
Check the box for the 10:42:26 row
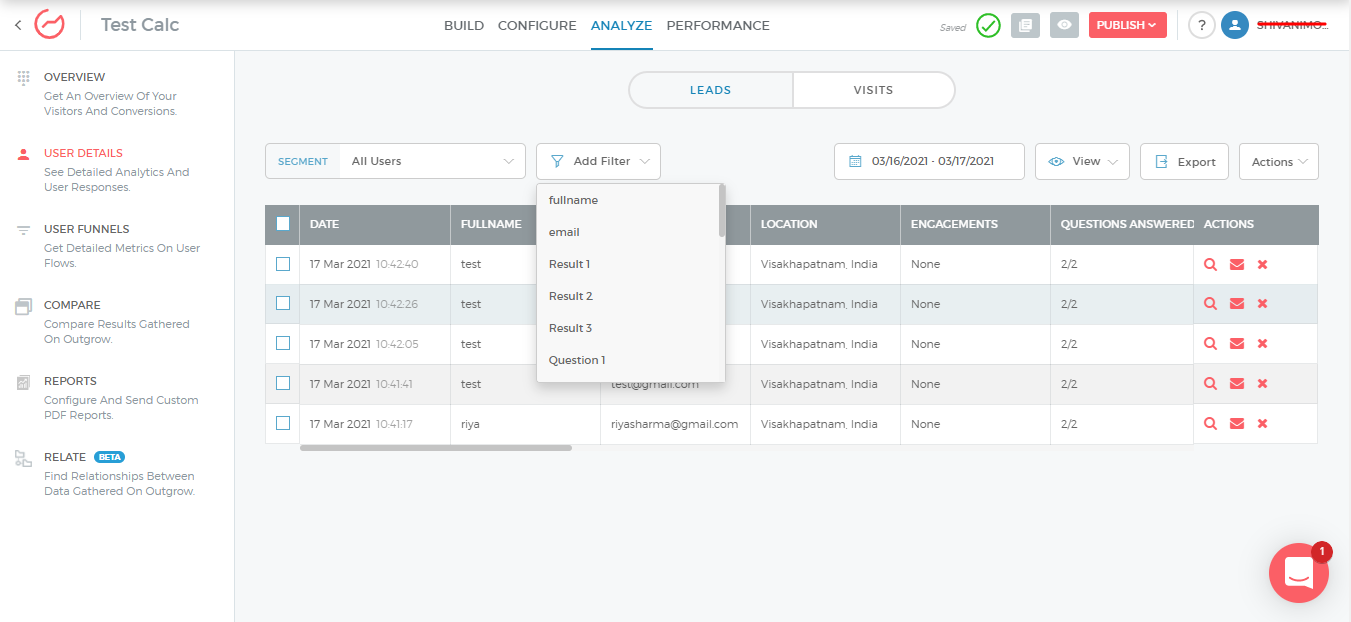coord(283,303)
